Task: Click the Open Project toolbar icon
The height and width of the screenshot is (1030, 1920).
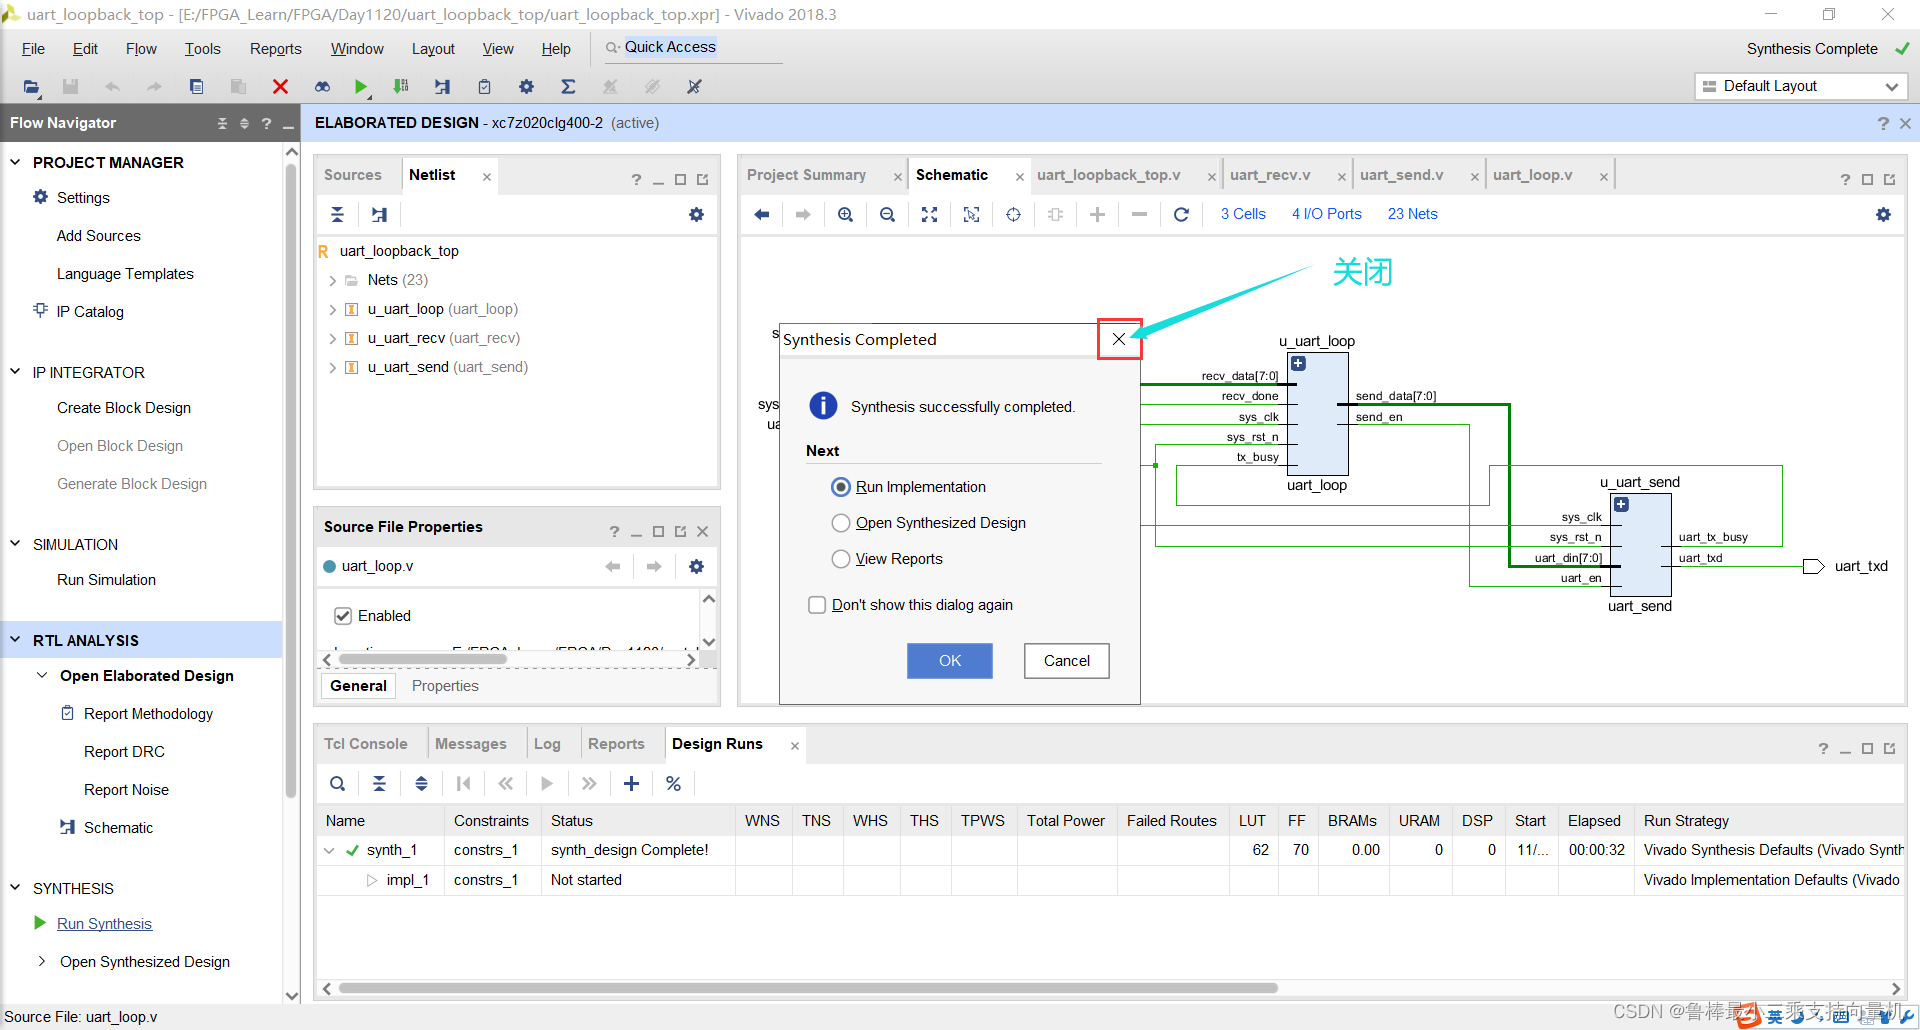Action: pos(31,87)
